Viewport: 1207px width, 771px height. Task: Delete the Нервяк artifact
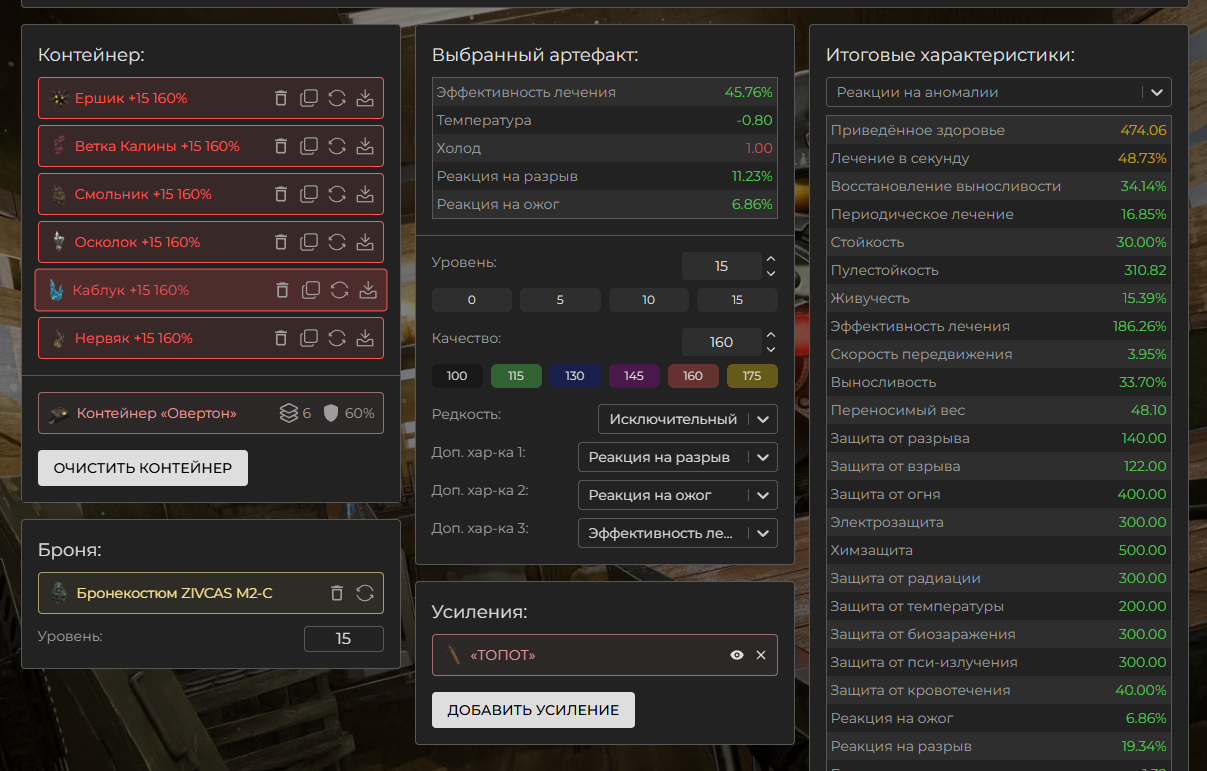(281, 338)
